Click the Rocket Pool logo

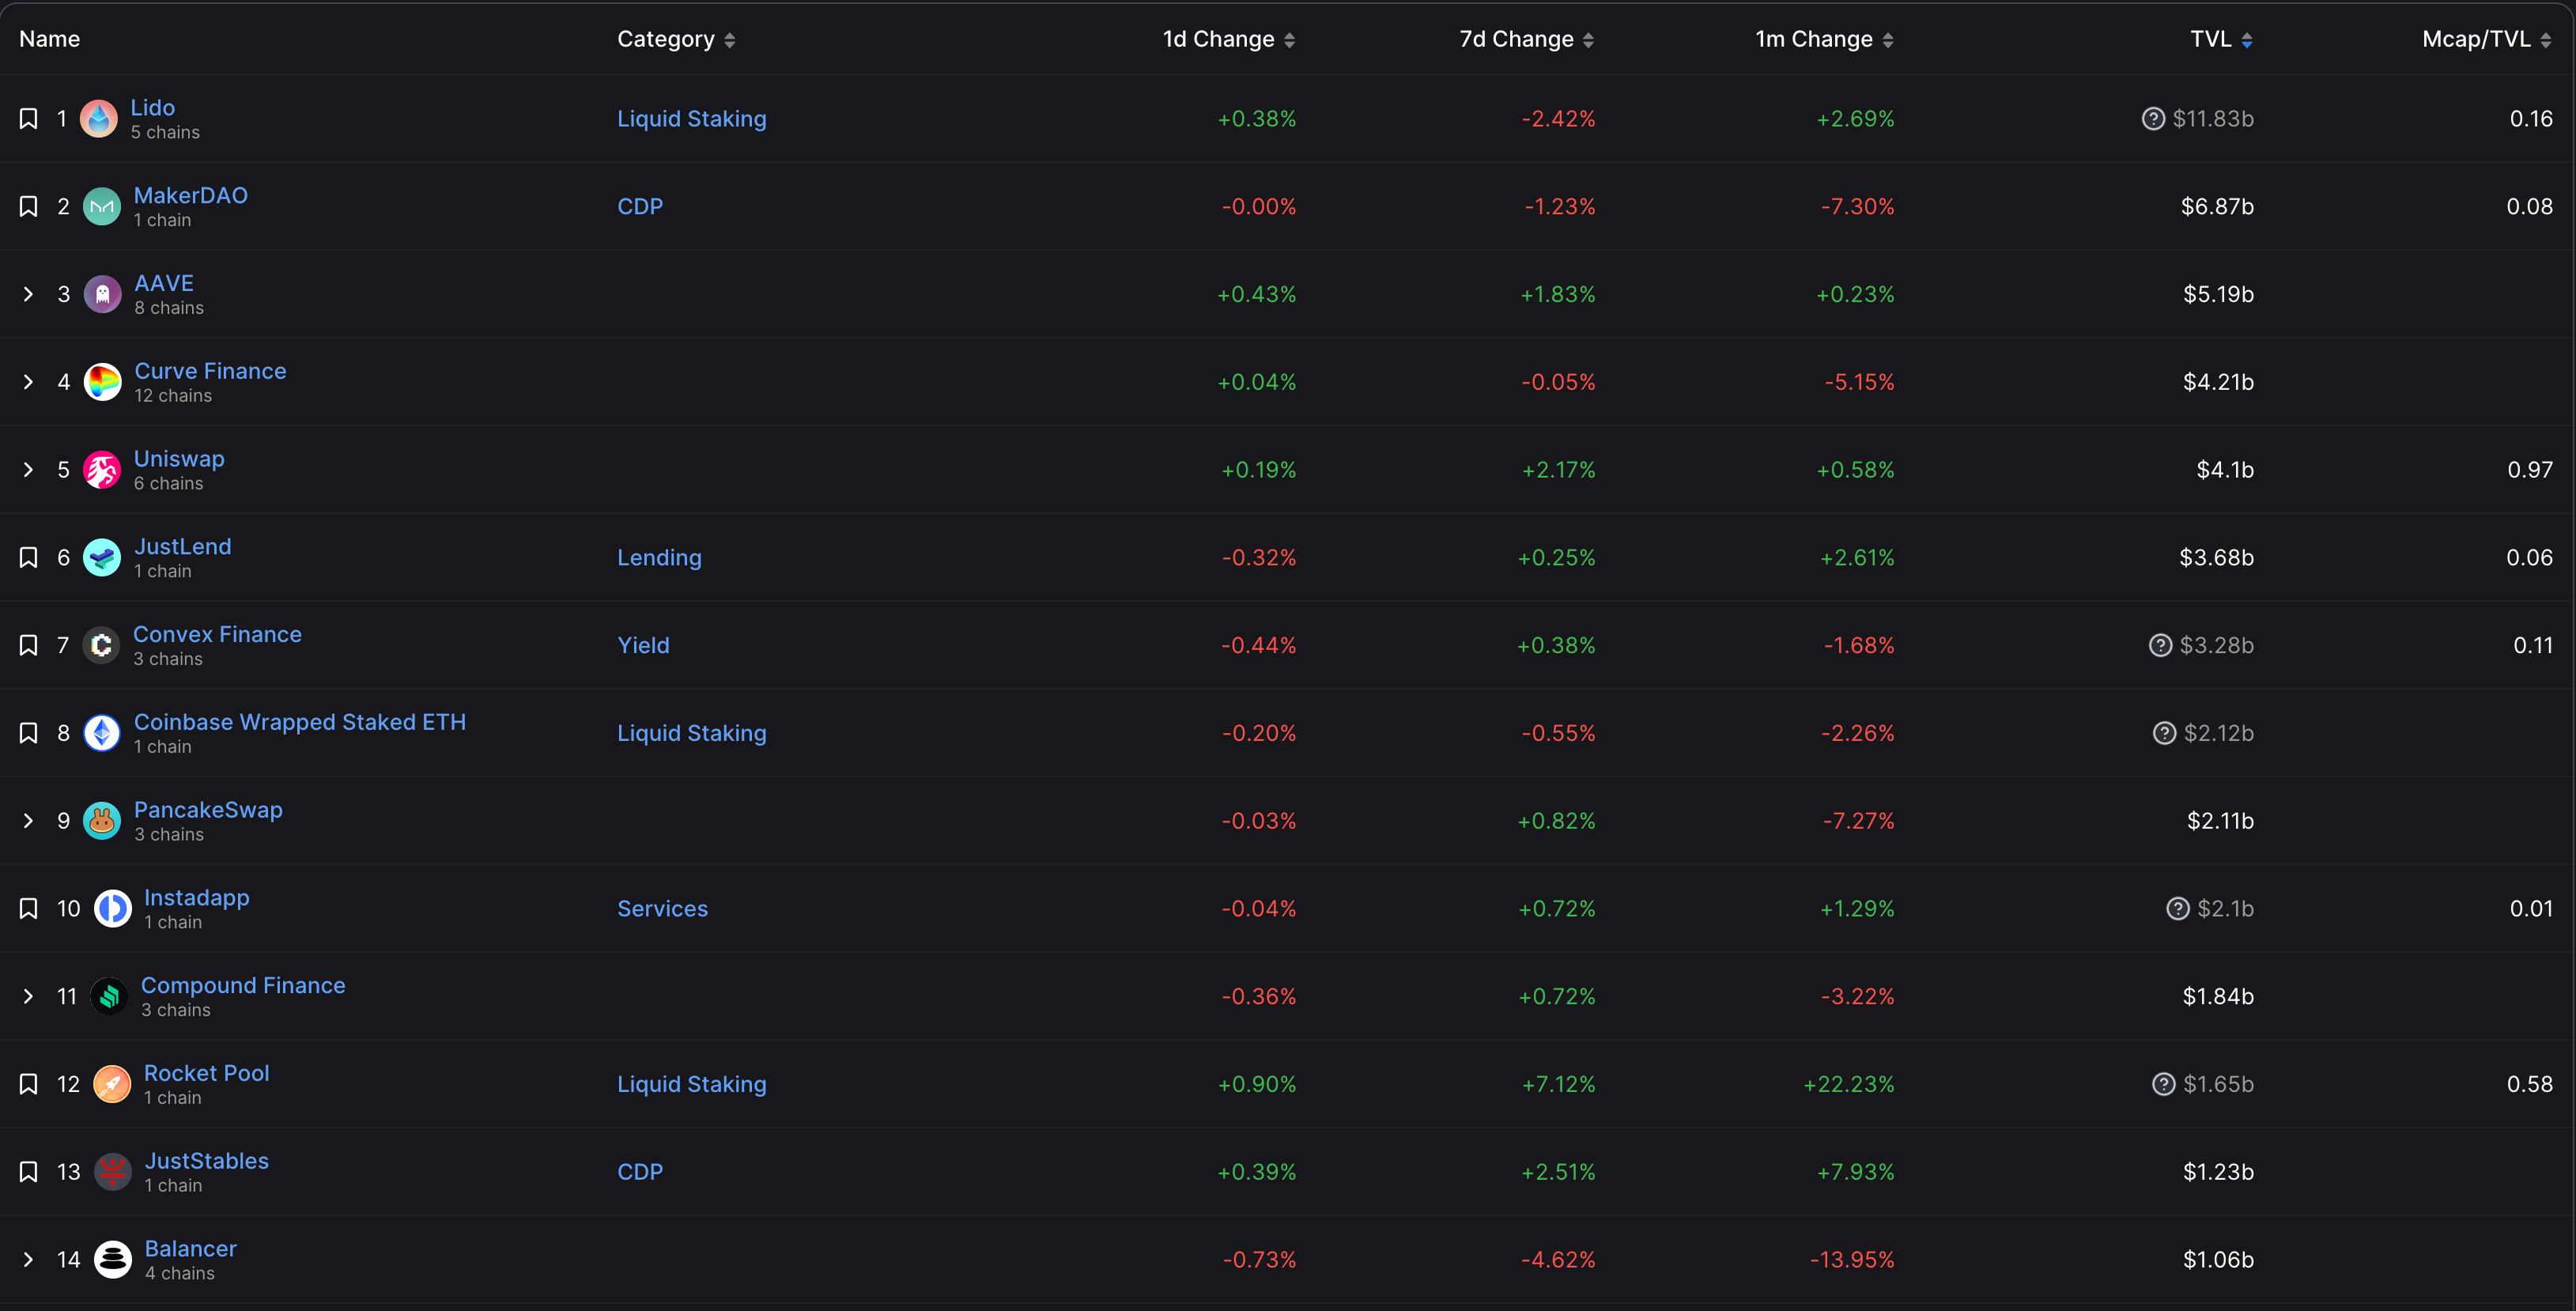[x=112, y=1084]
